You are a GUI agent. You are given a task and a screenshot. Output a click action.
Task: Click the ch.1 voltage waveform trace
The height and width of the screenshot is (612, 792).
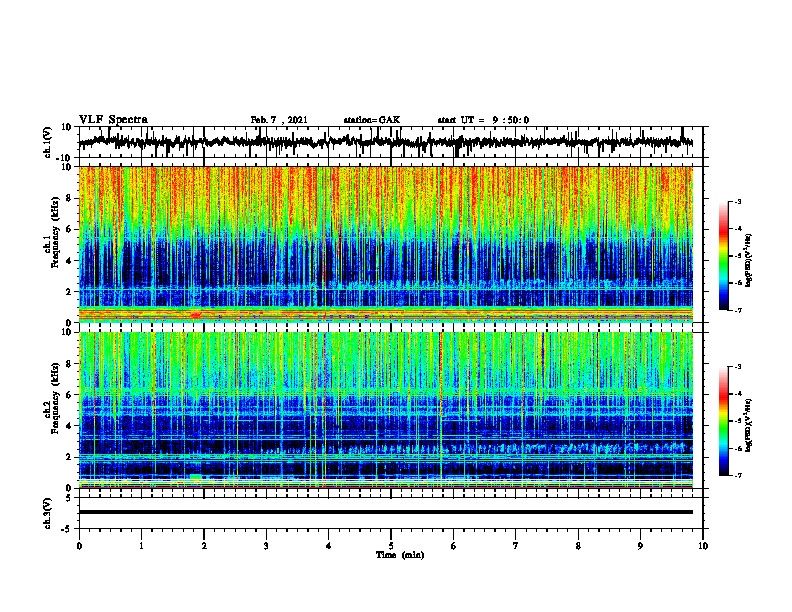(x=385, y=142)
